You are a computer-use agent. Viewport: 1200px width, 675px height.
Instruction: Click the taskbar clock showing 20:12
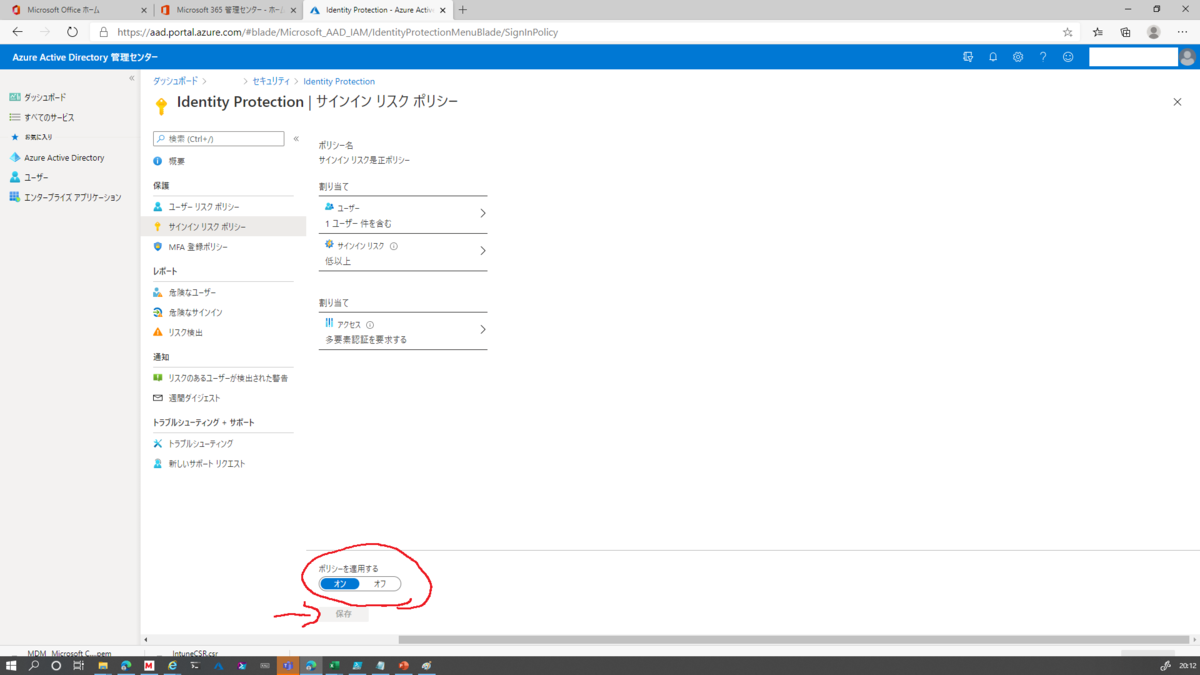[x=1187, y=666]
